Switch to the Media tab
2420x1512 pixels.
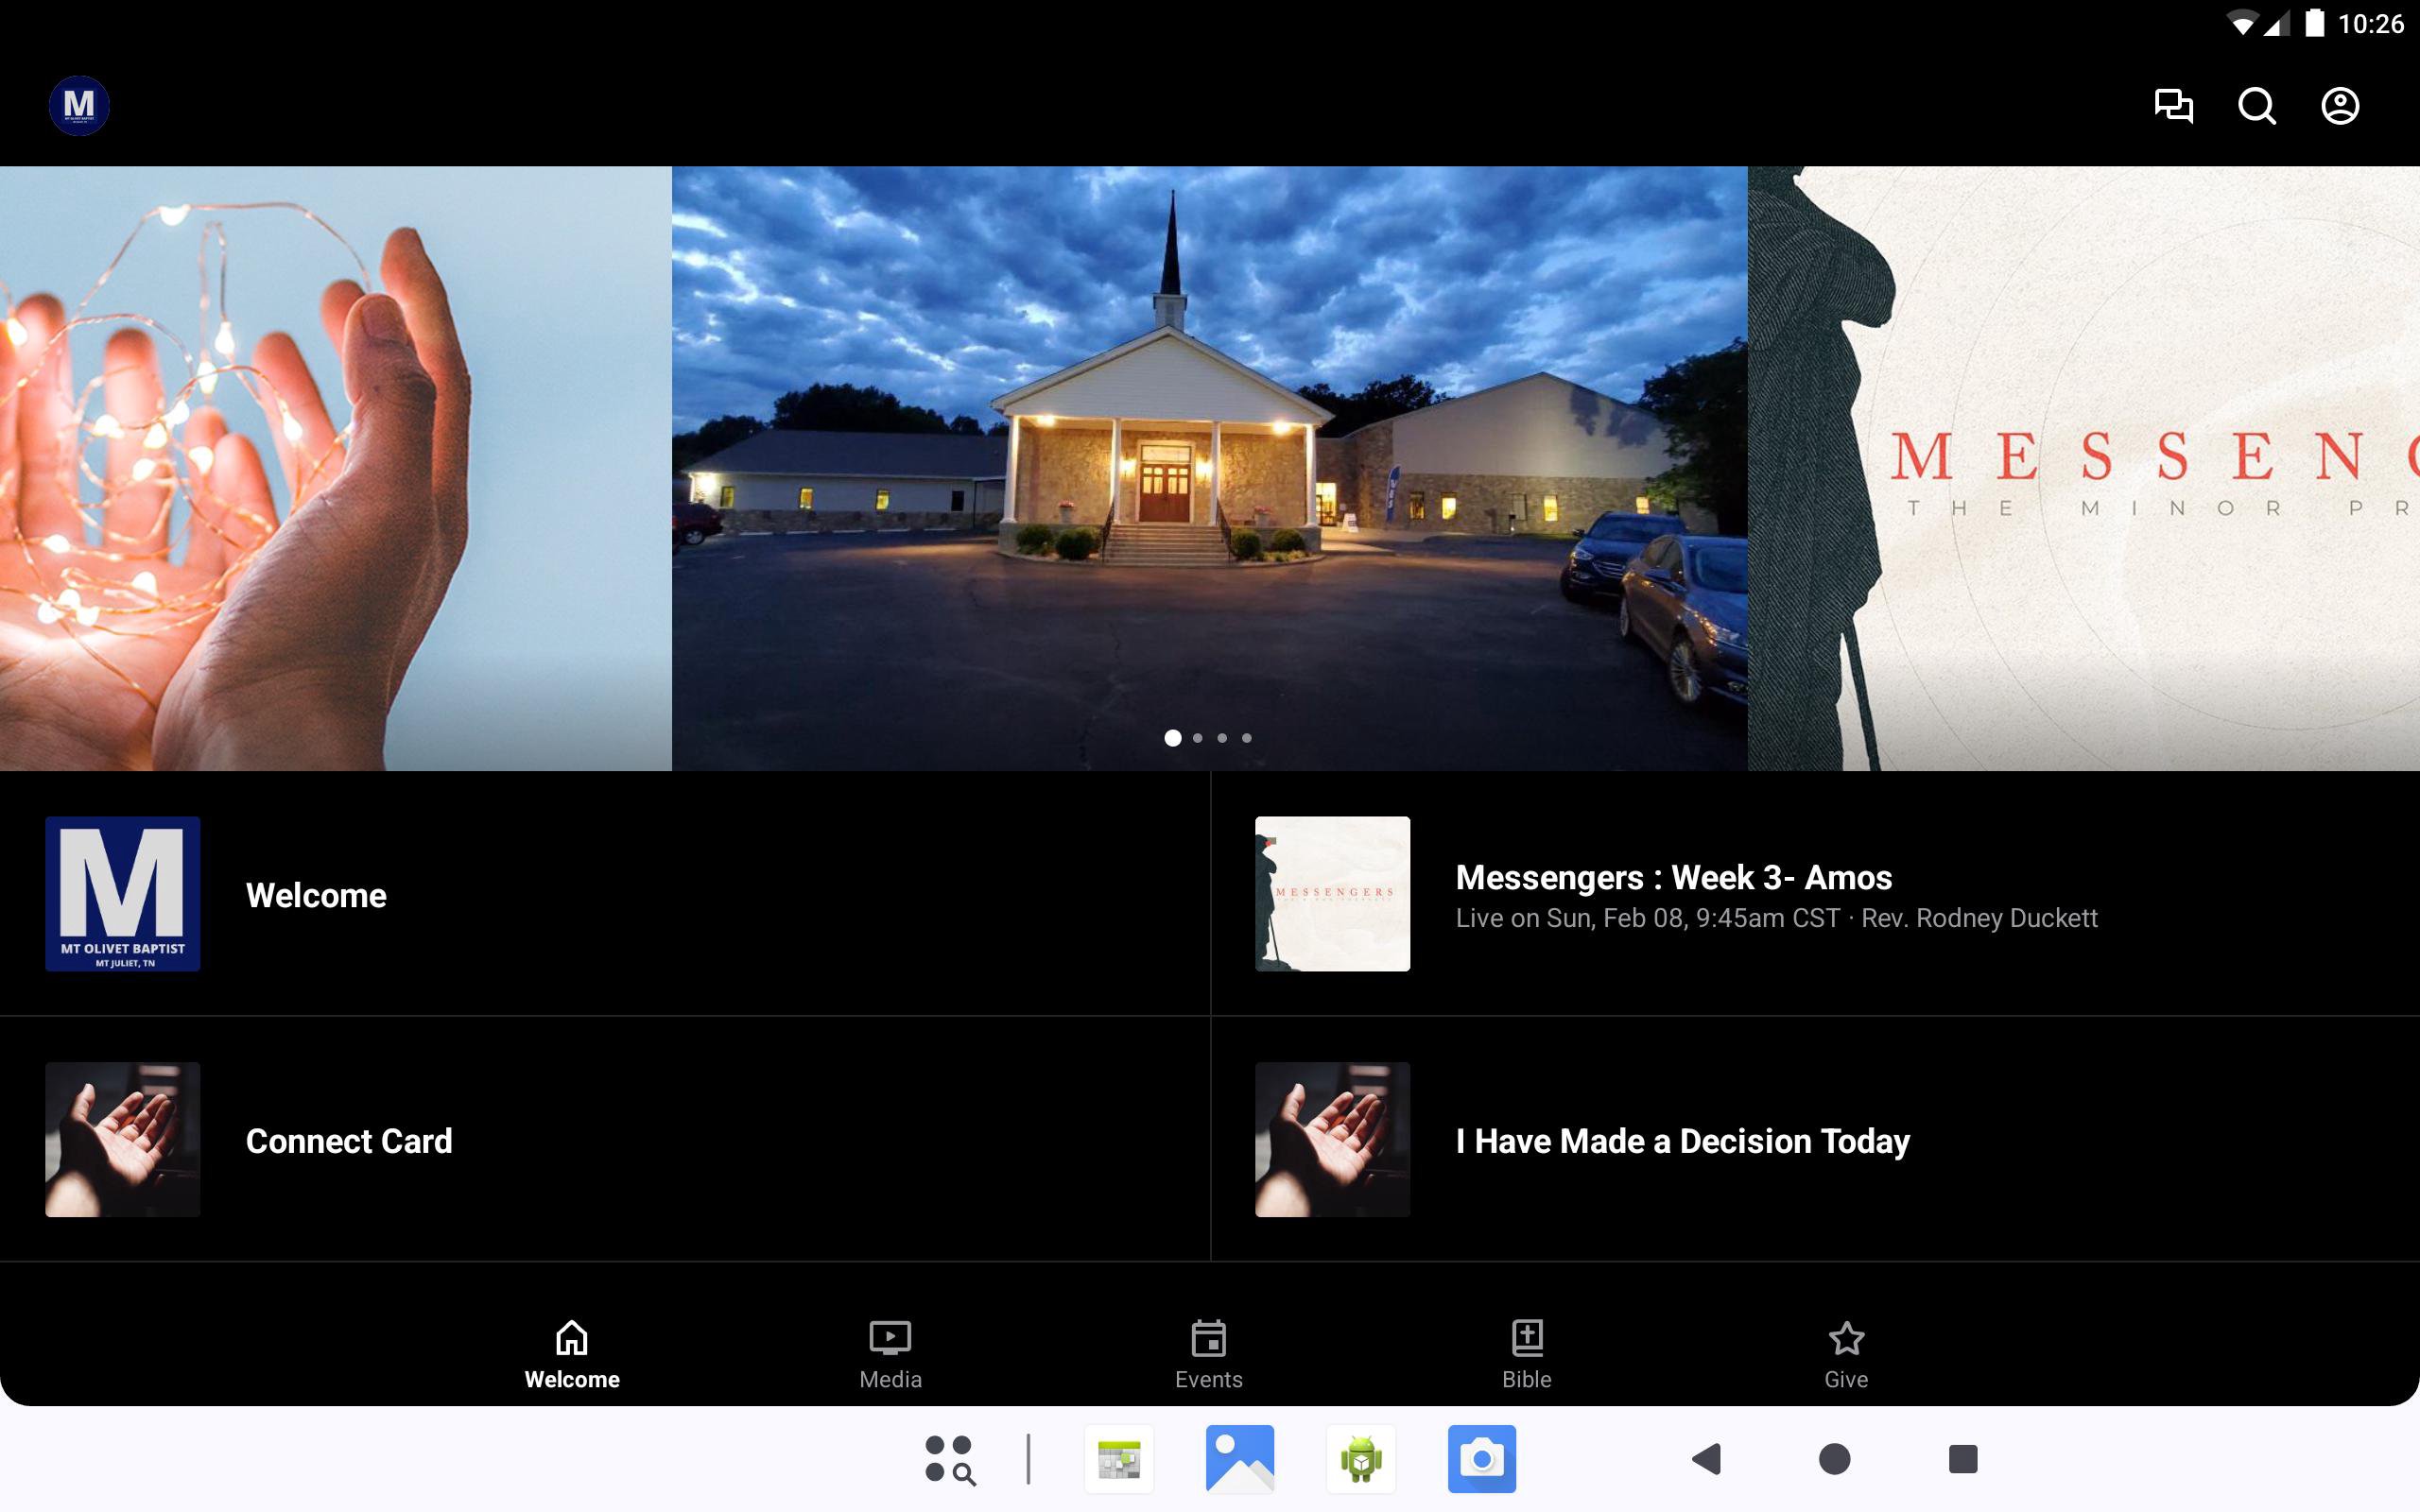890,1354
